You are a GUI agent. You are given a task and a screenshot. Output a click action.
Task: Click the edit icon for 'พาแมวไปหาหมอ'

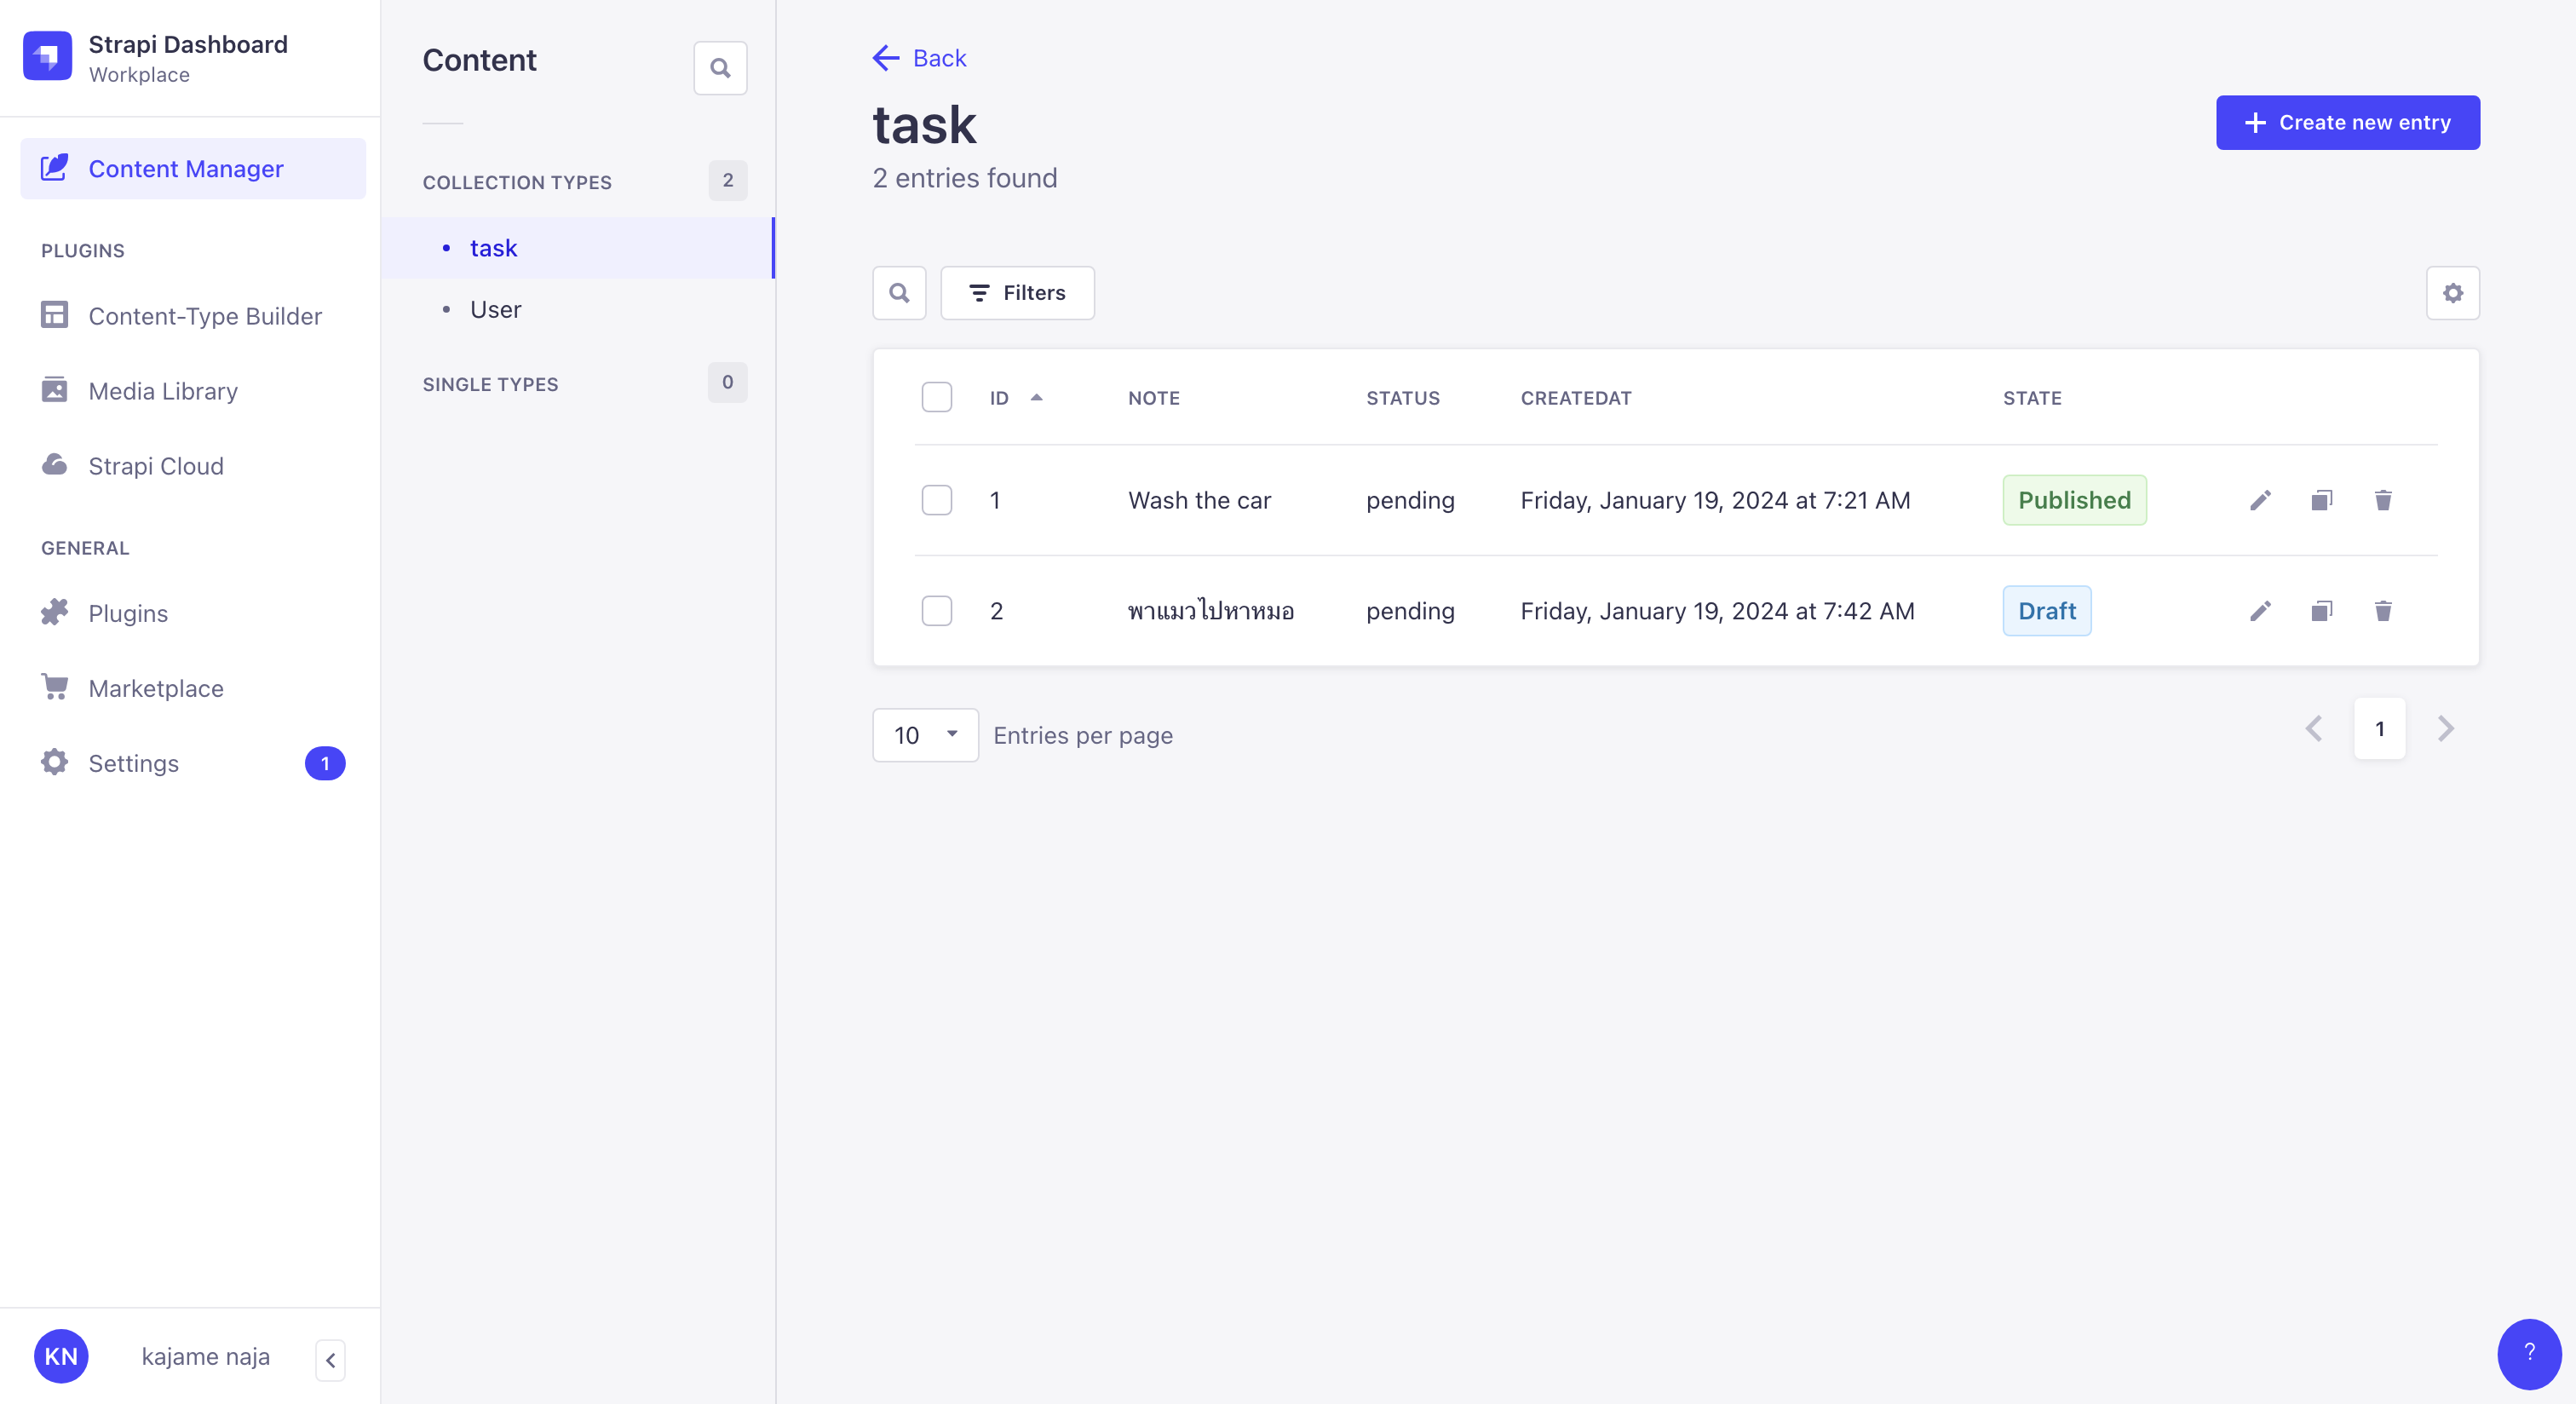pos(2260,610)
